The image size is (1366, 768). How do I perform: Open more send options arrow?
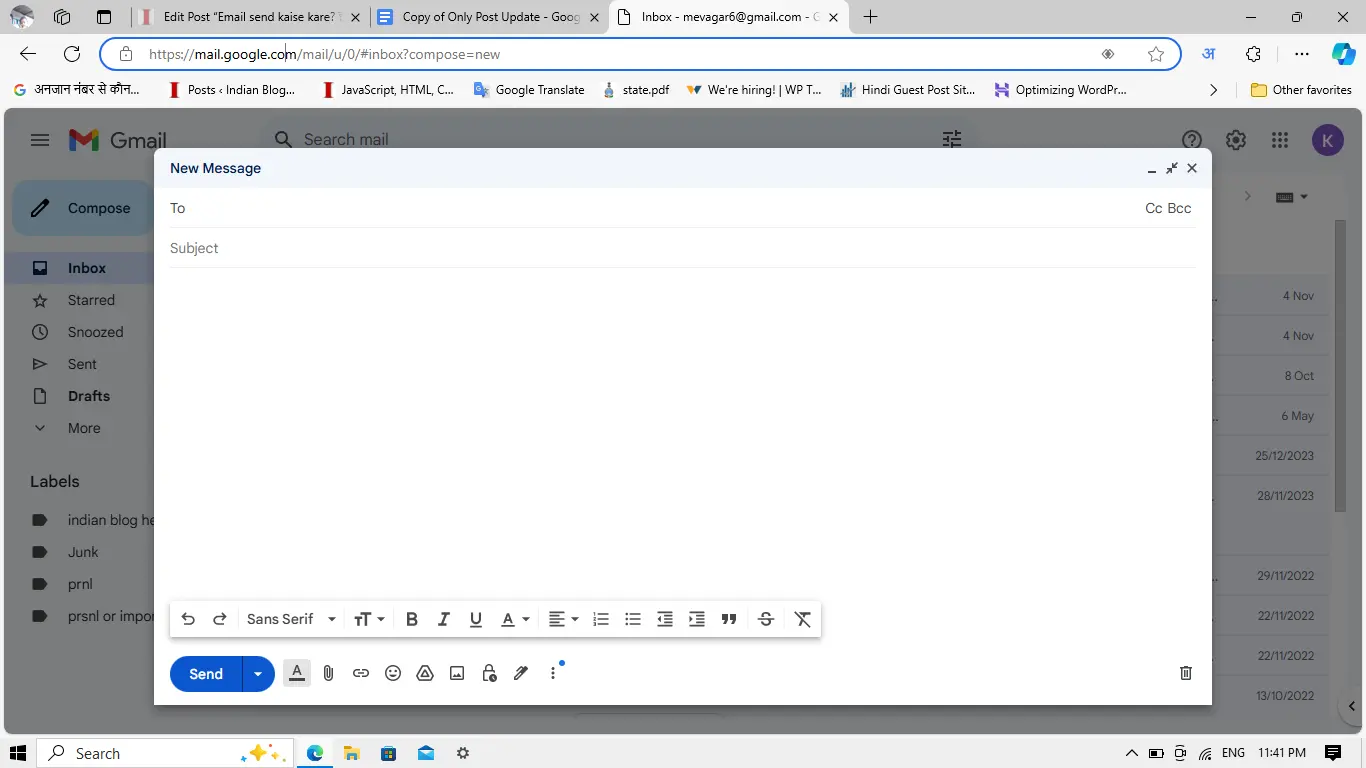pos(258,674)
